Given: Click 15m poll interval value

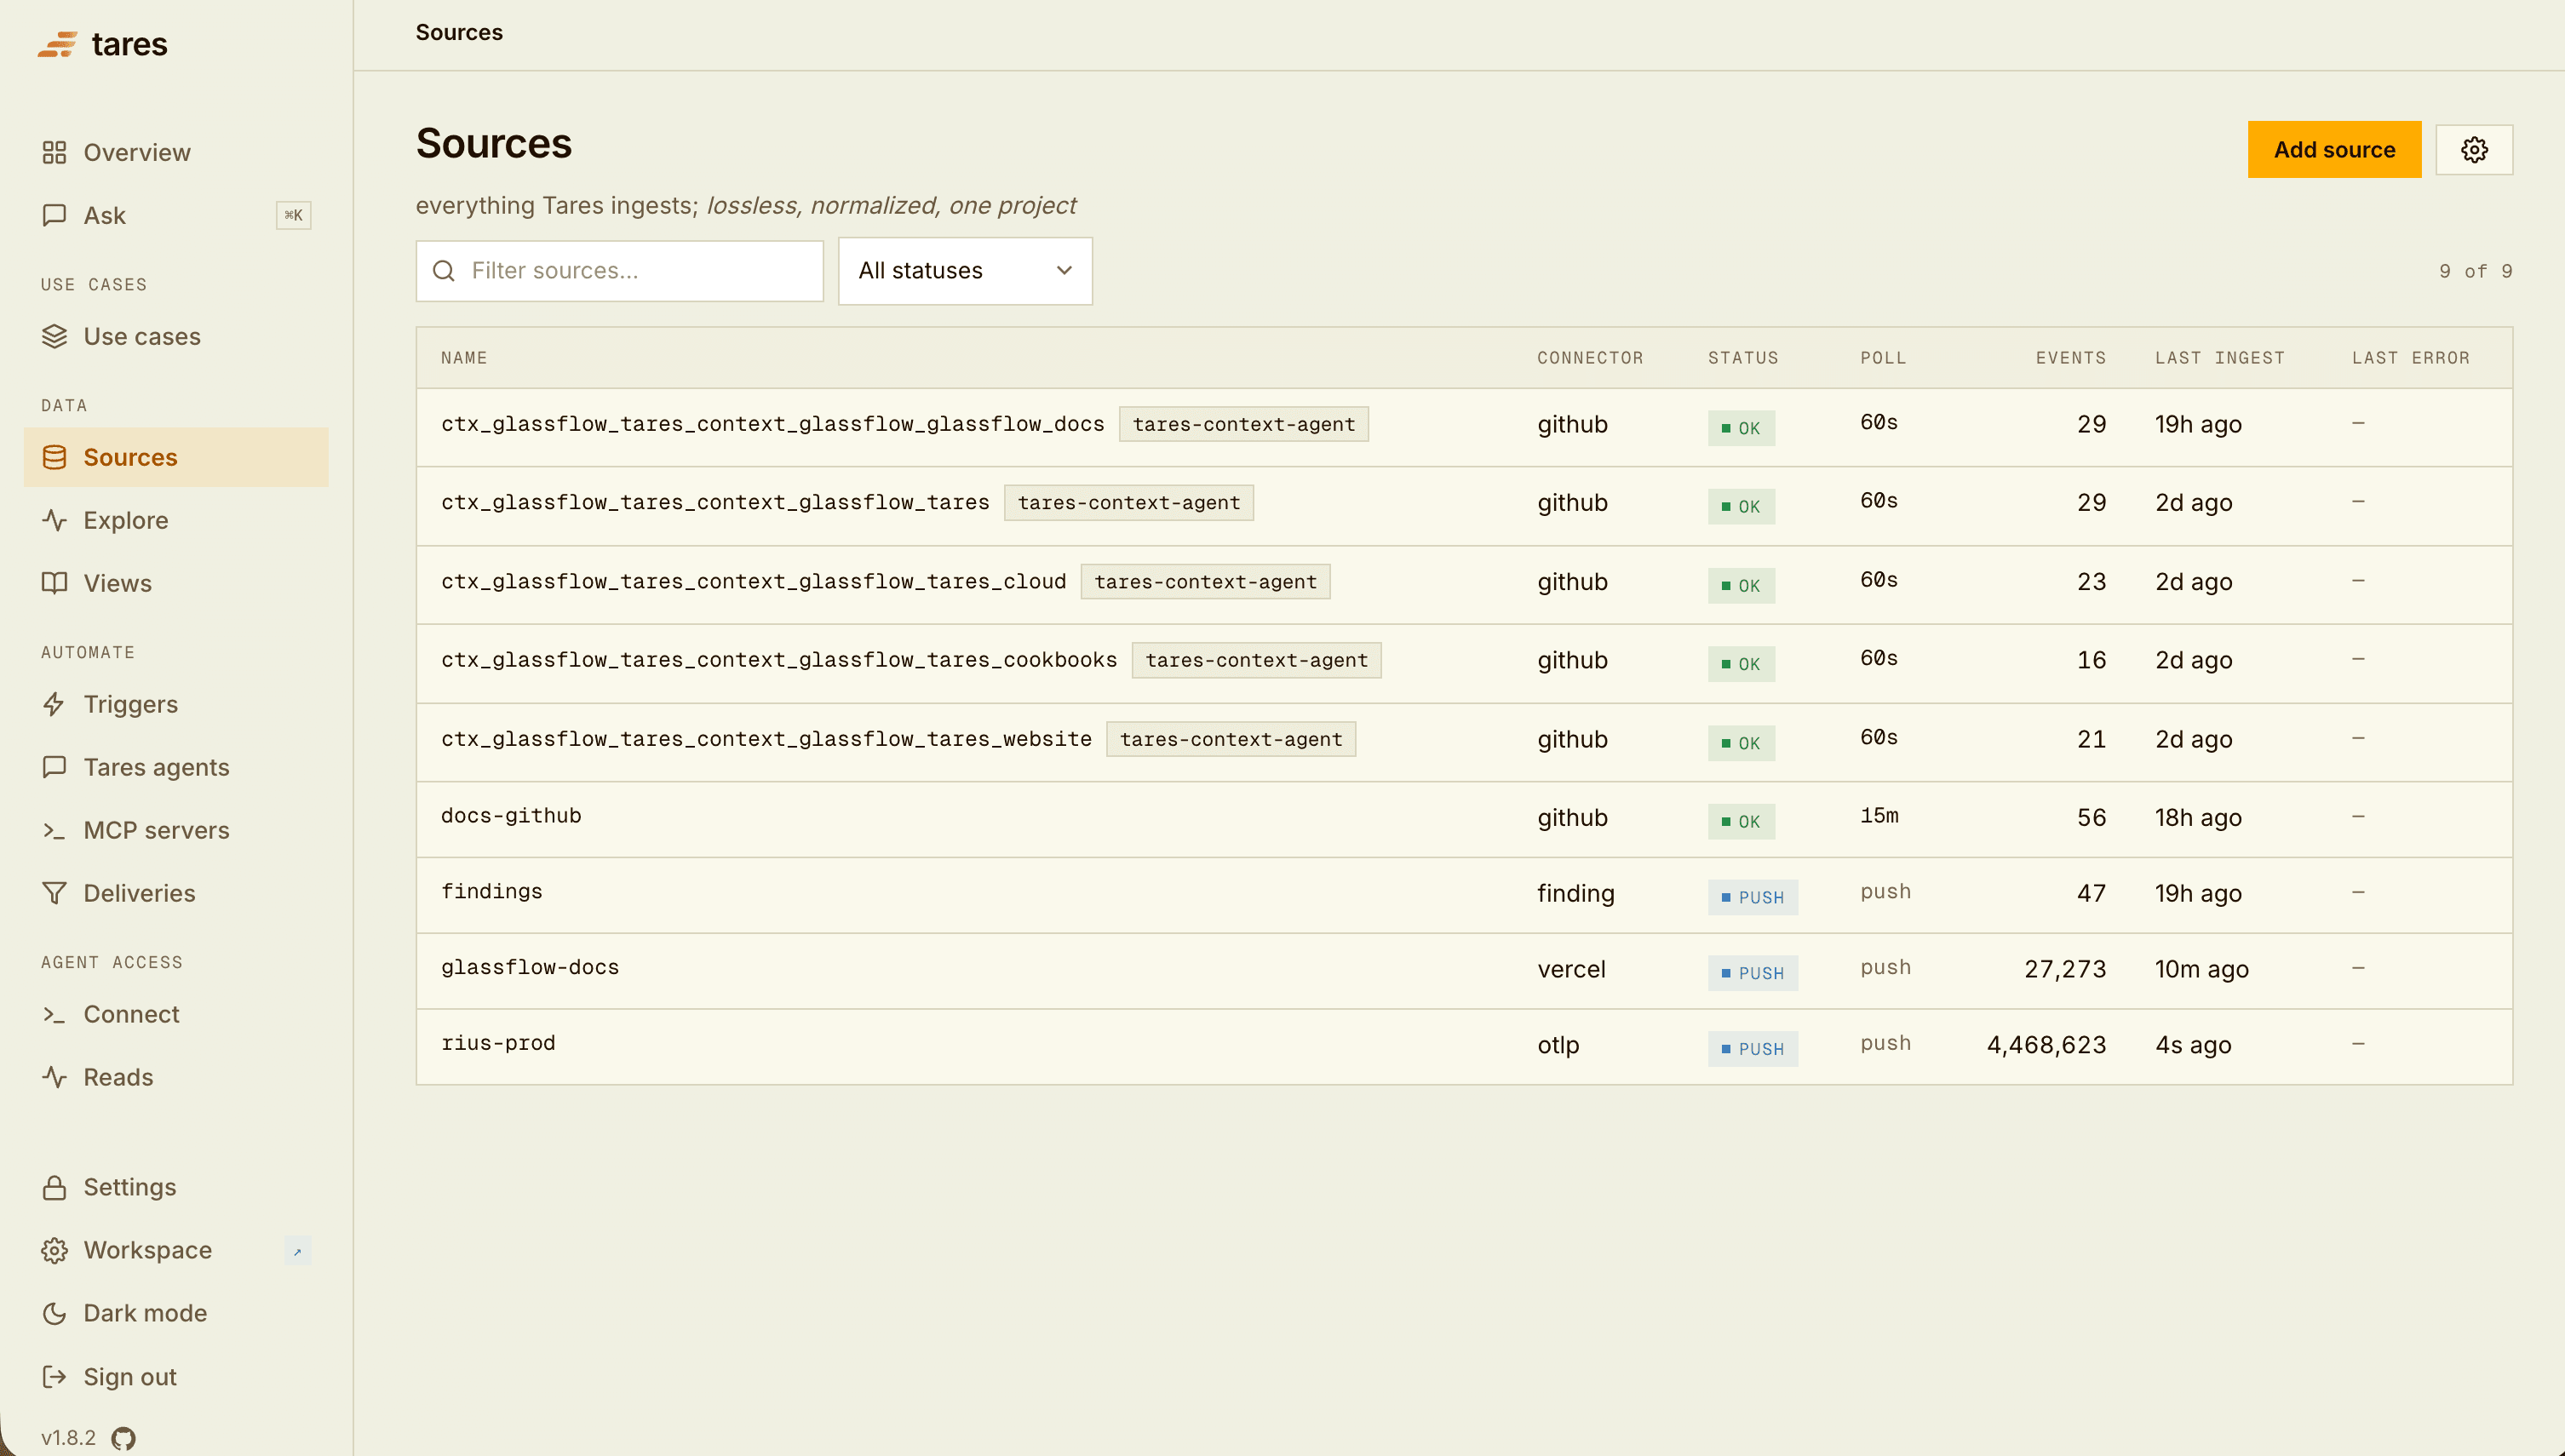Looking at the screenshot, I should (1879, 816).
